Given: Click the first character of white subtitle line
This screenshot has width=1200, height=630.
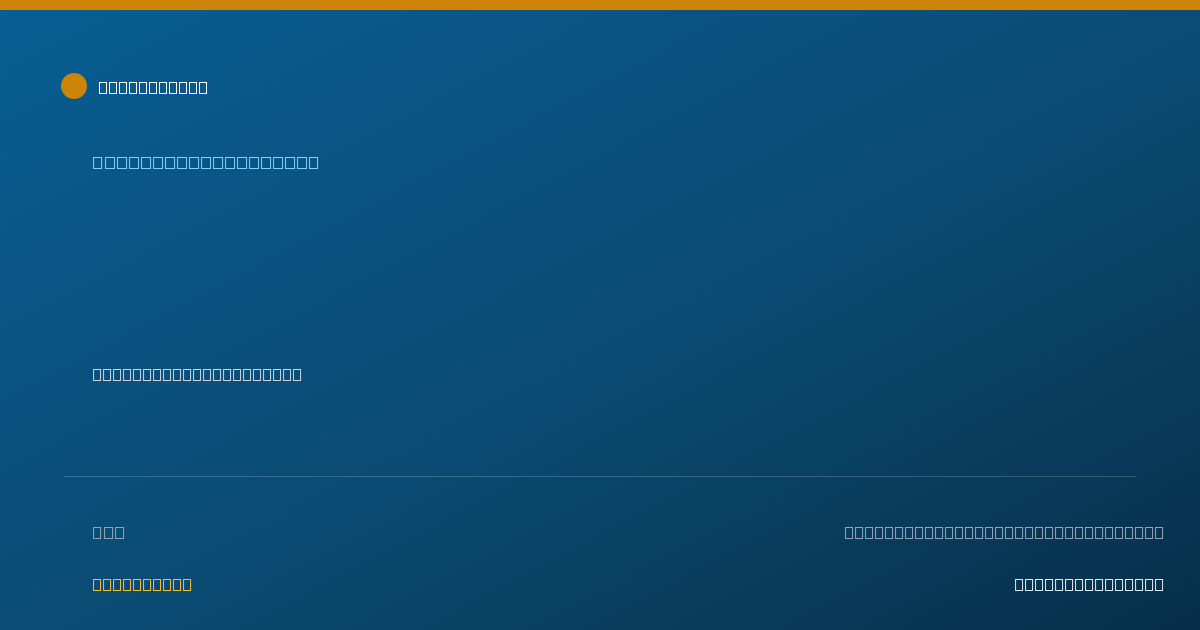Looking at the screenshot, I should point(97,374).
